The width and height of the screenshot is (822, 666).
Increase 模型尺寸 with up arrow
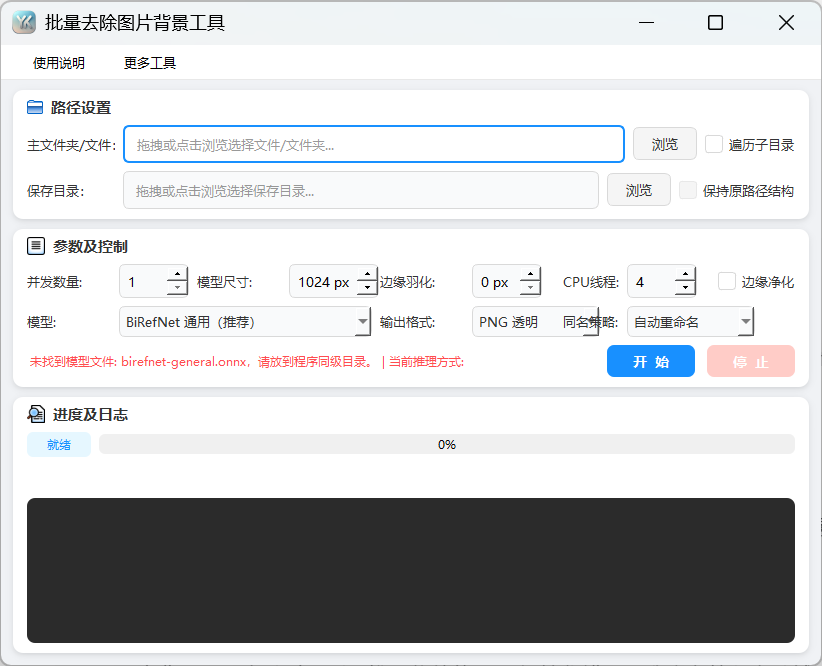click(x=367, y=274)
